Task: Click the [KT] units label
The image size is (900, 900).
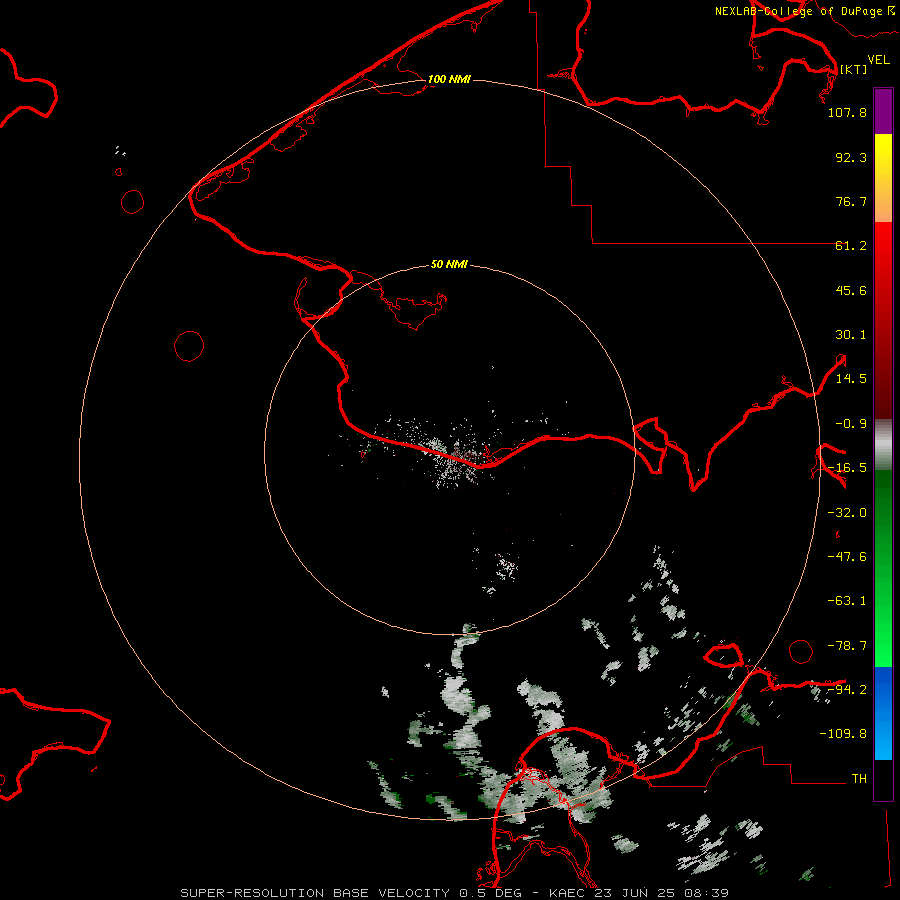Action: 853,69
